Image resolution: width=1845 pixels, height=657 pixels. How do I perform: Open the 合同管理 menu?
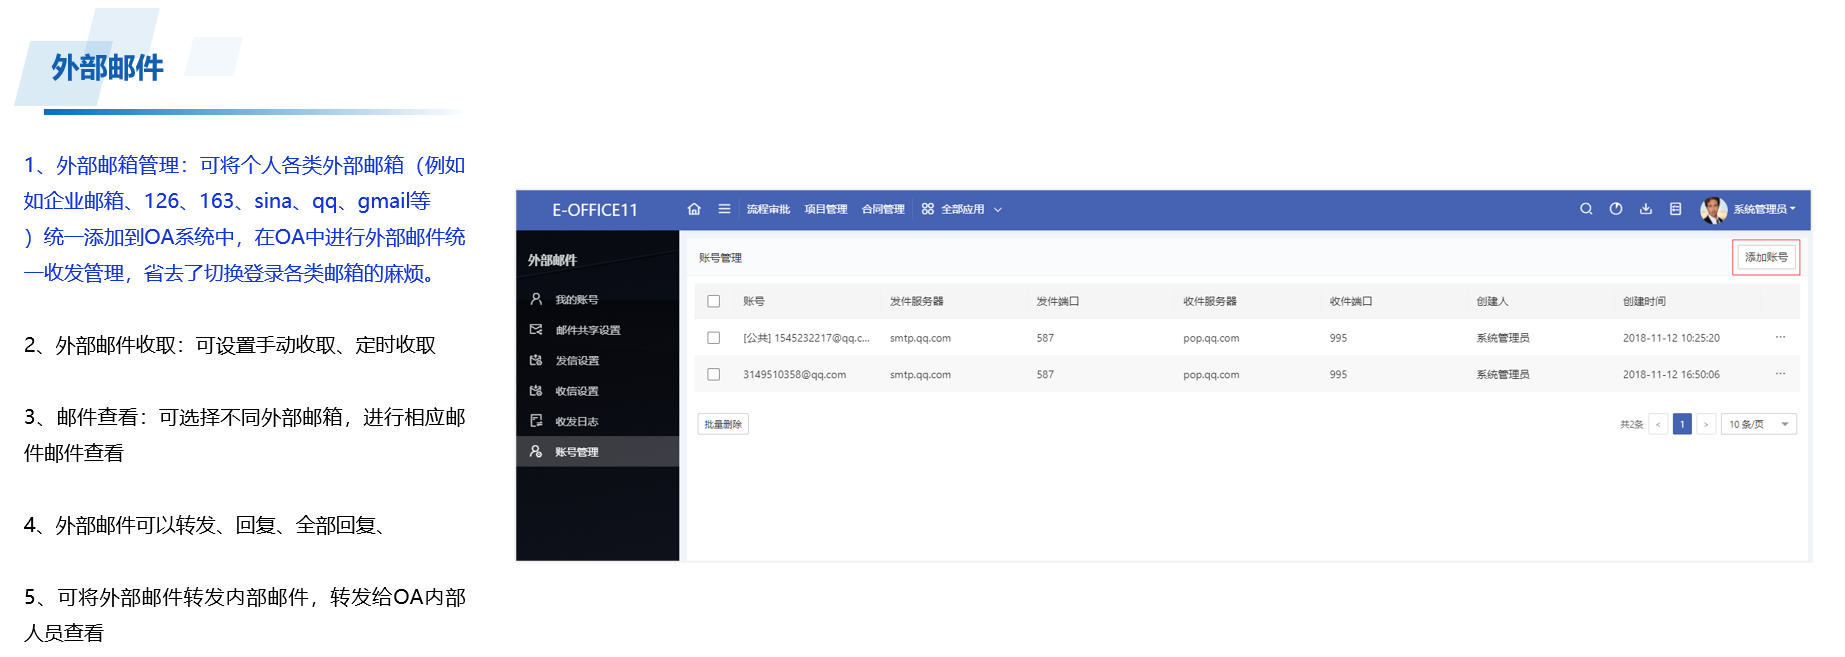[883, 209]
